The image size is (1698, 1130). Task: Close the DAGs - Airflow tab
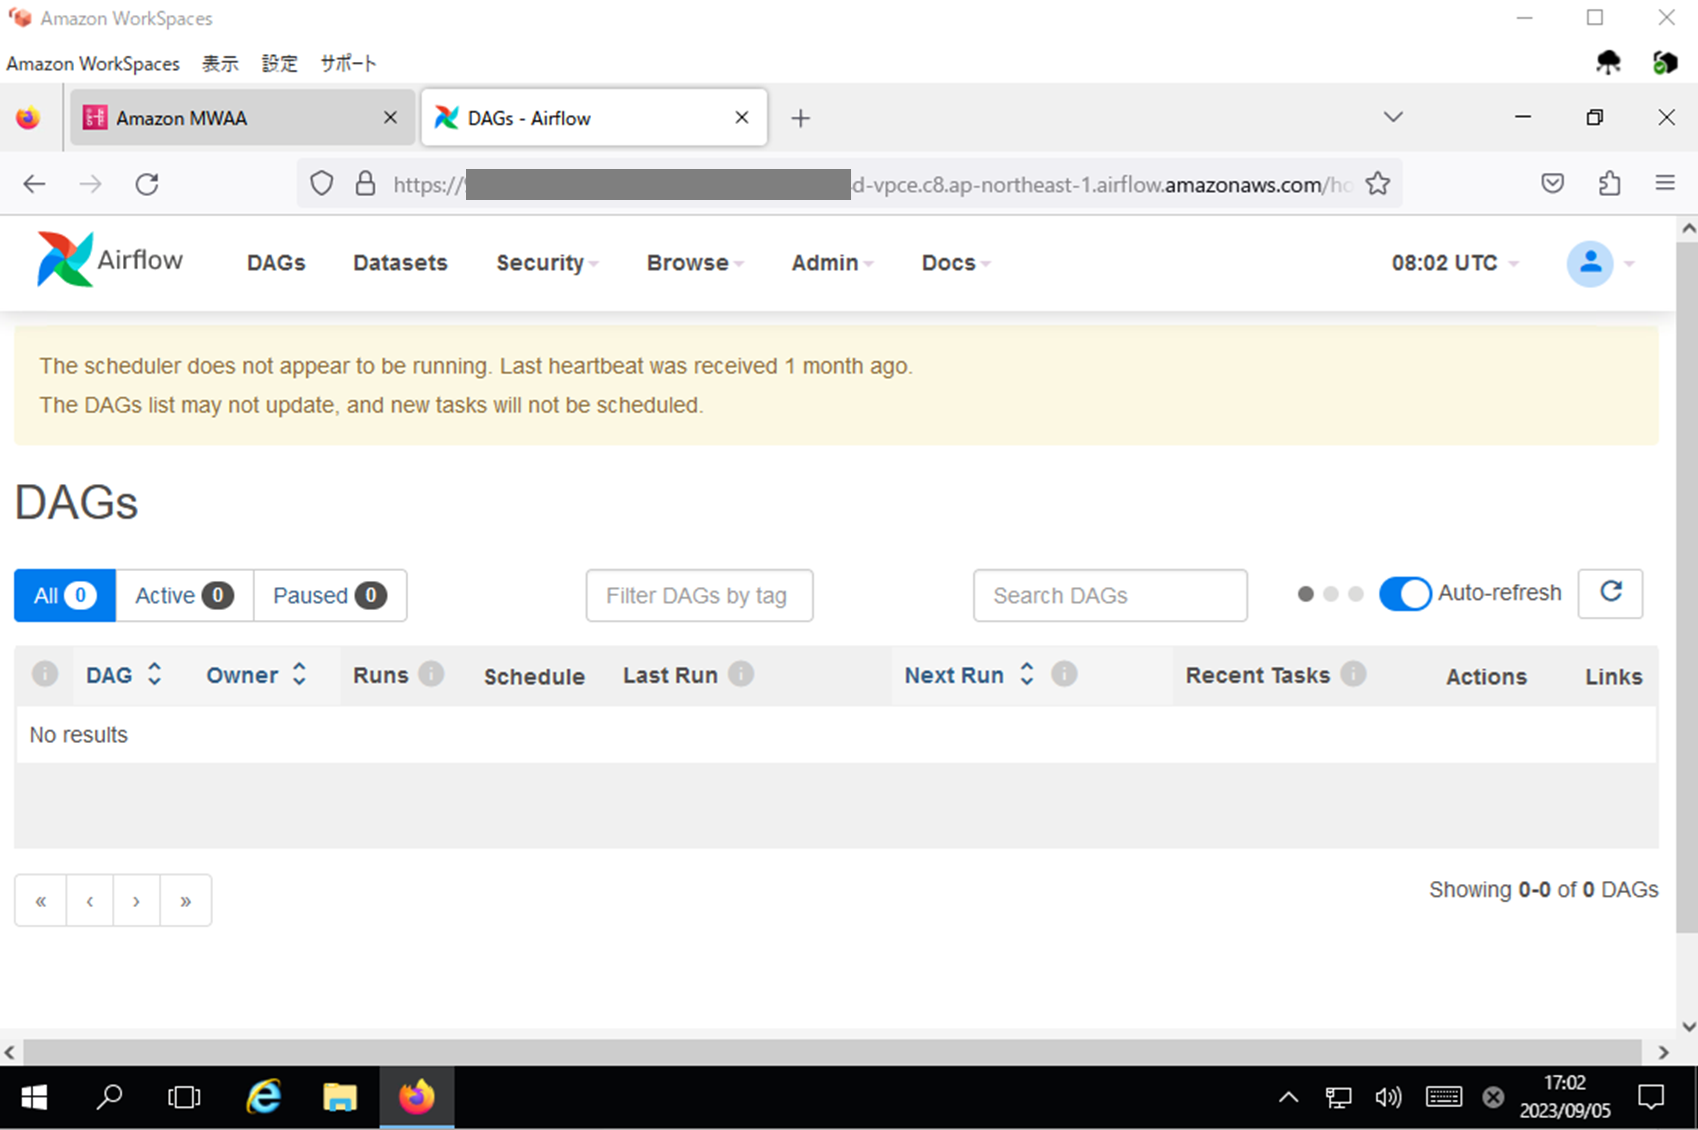click(x=742, y=118)
